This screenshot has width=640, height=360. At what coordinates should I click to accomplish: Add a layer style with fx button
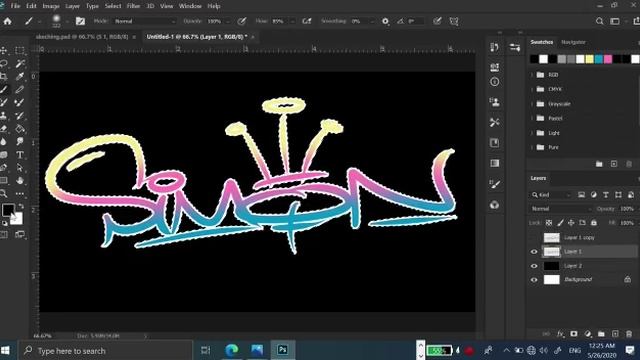coord(560,334)
